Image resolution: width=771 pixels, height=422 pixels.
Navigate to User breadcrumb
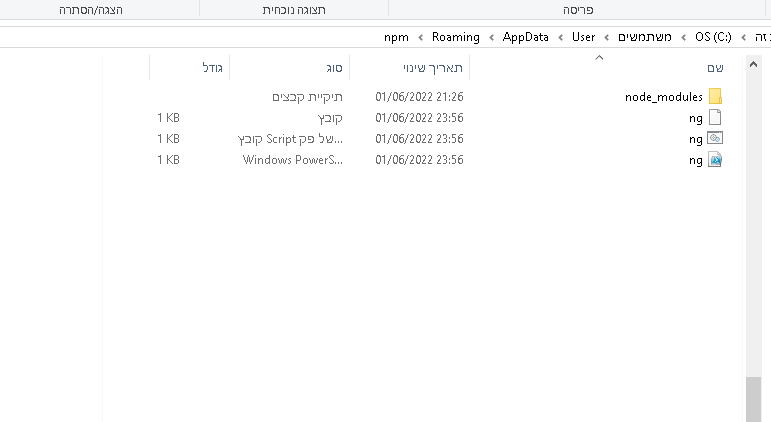(584, 37)
